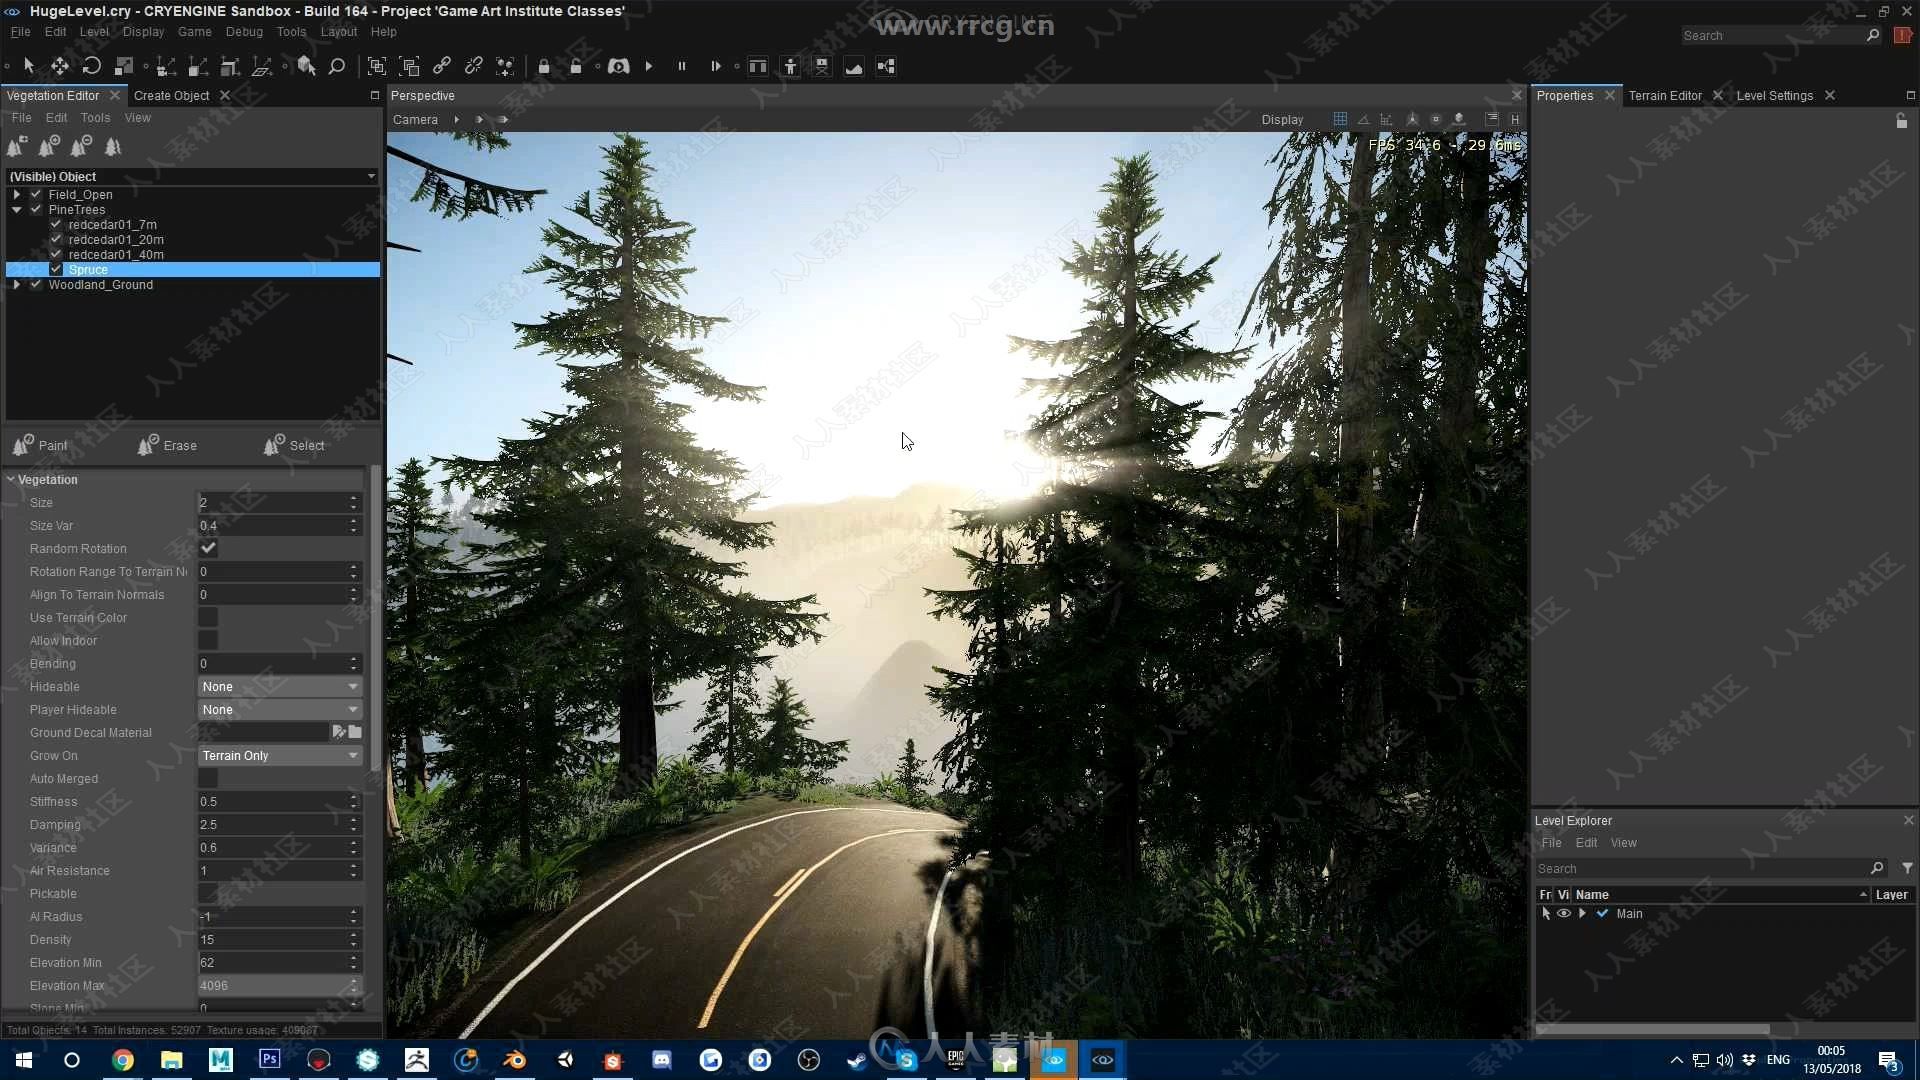Open the Grow On dropdown menu

277,754
